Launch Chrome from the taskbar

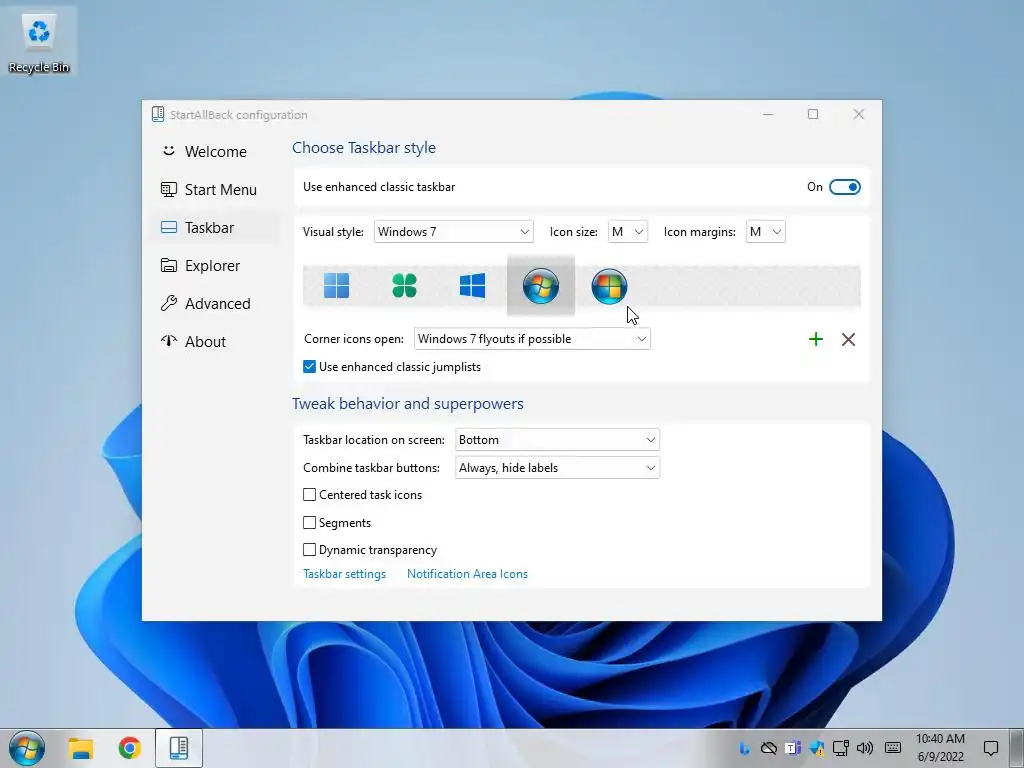[x=129, y=748]
